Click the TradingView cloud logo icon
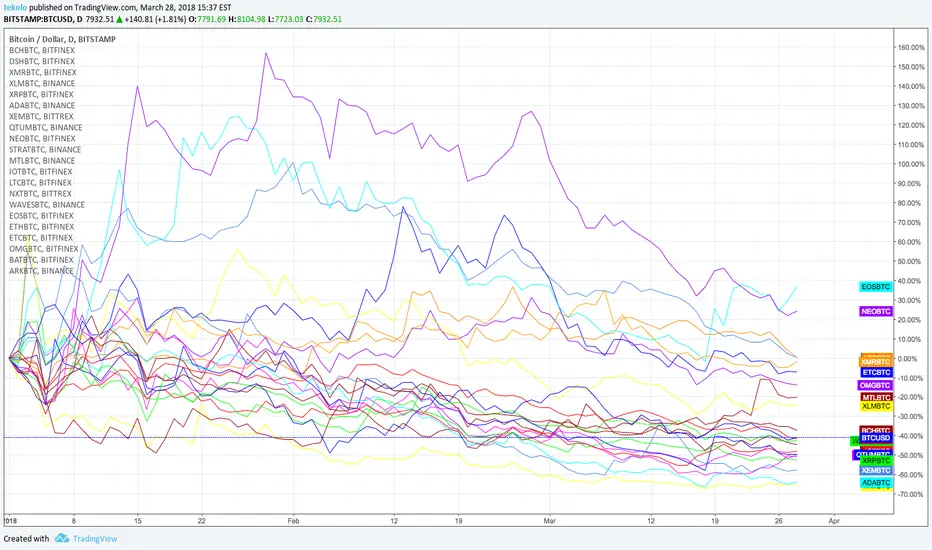Screen dimensions: 932x550 tap(62, 538)
